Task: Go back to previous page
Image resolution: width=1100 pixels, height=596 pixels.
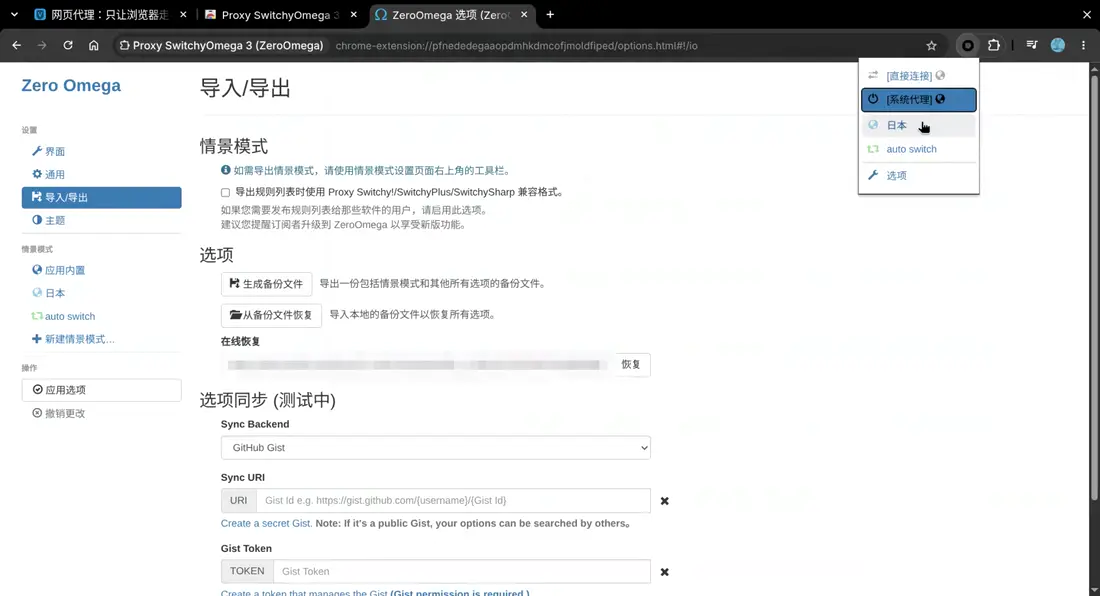Action: pos(17,46)
